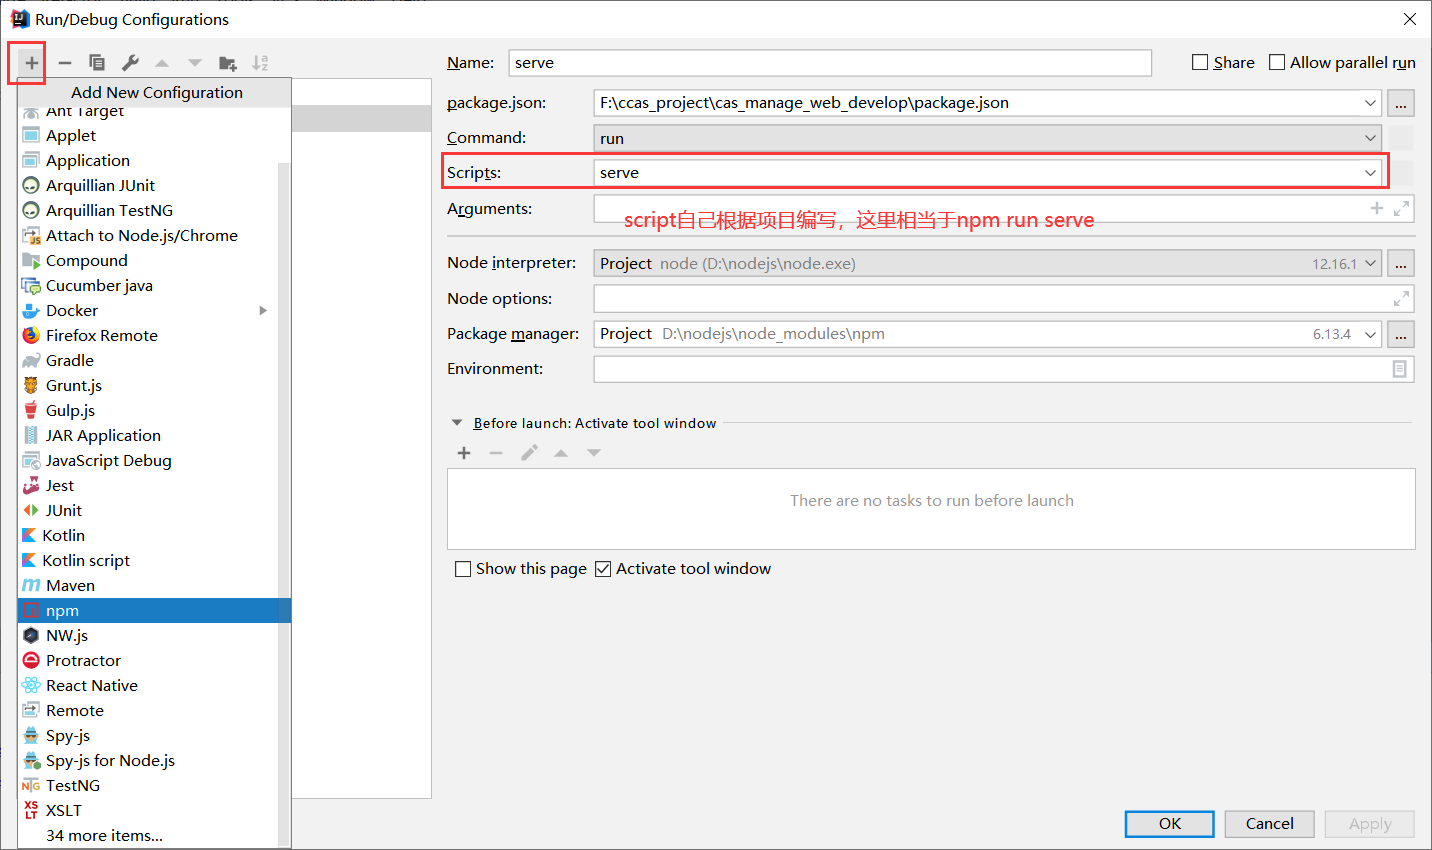Select npm configuration type
Image resolution: width=1432 pixels, height=850 pixels.
click(154, 610)
